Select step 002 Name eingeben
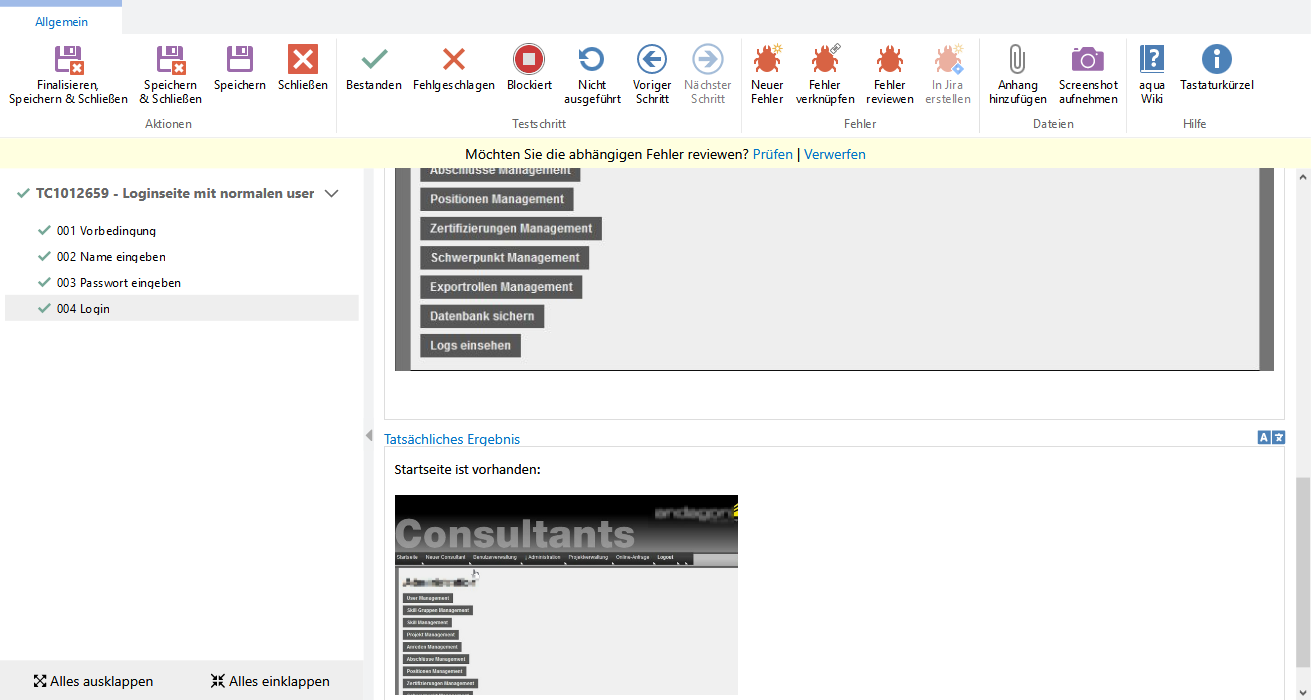The height and width of the screenshot is (700, 1311). (111, 257)
